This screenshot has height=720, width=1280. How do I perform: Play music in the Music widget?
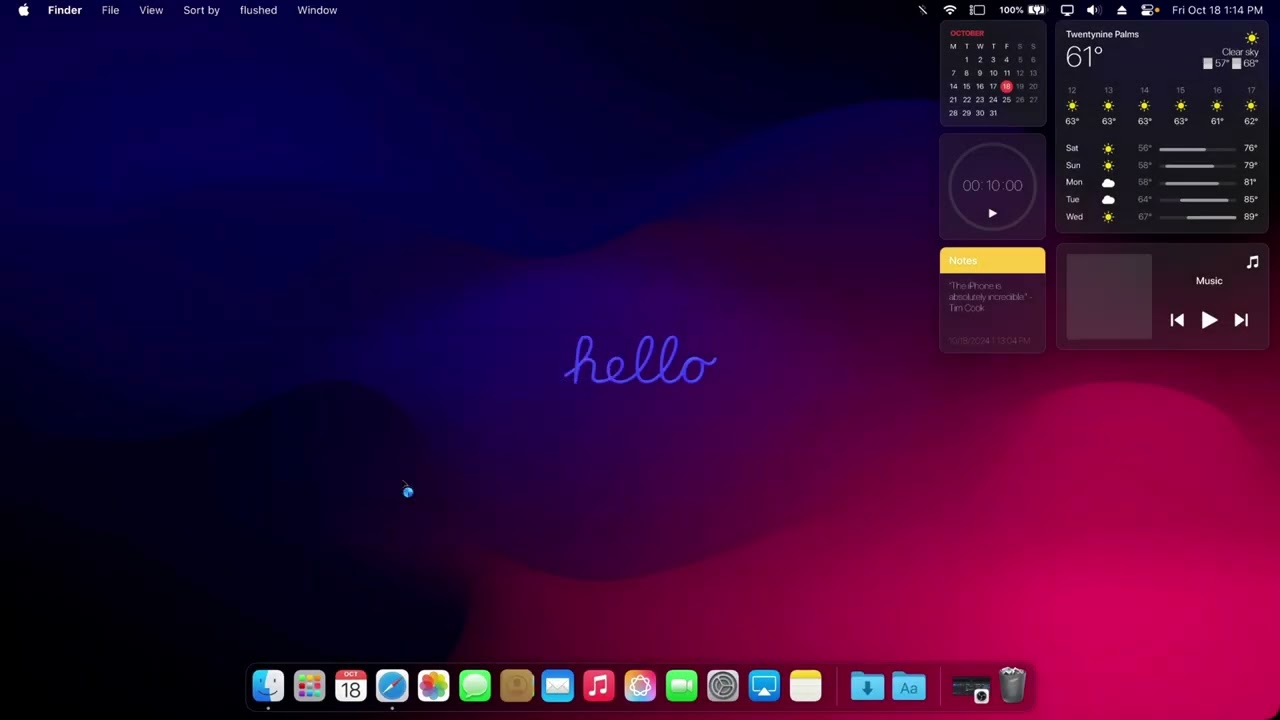click(x=1209, y=320)
